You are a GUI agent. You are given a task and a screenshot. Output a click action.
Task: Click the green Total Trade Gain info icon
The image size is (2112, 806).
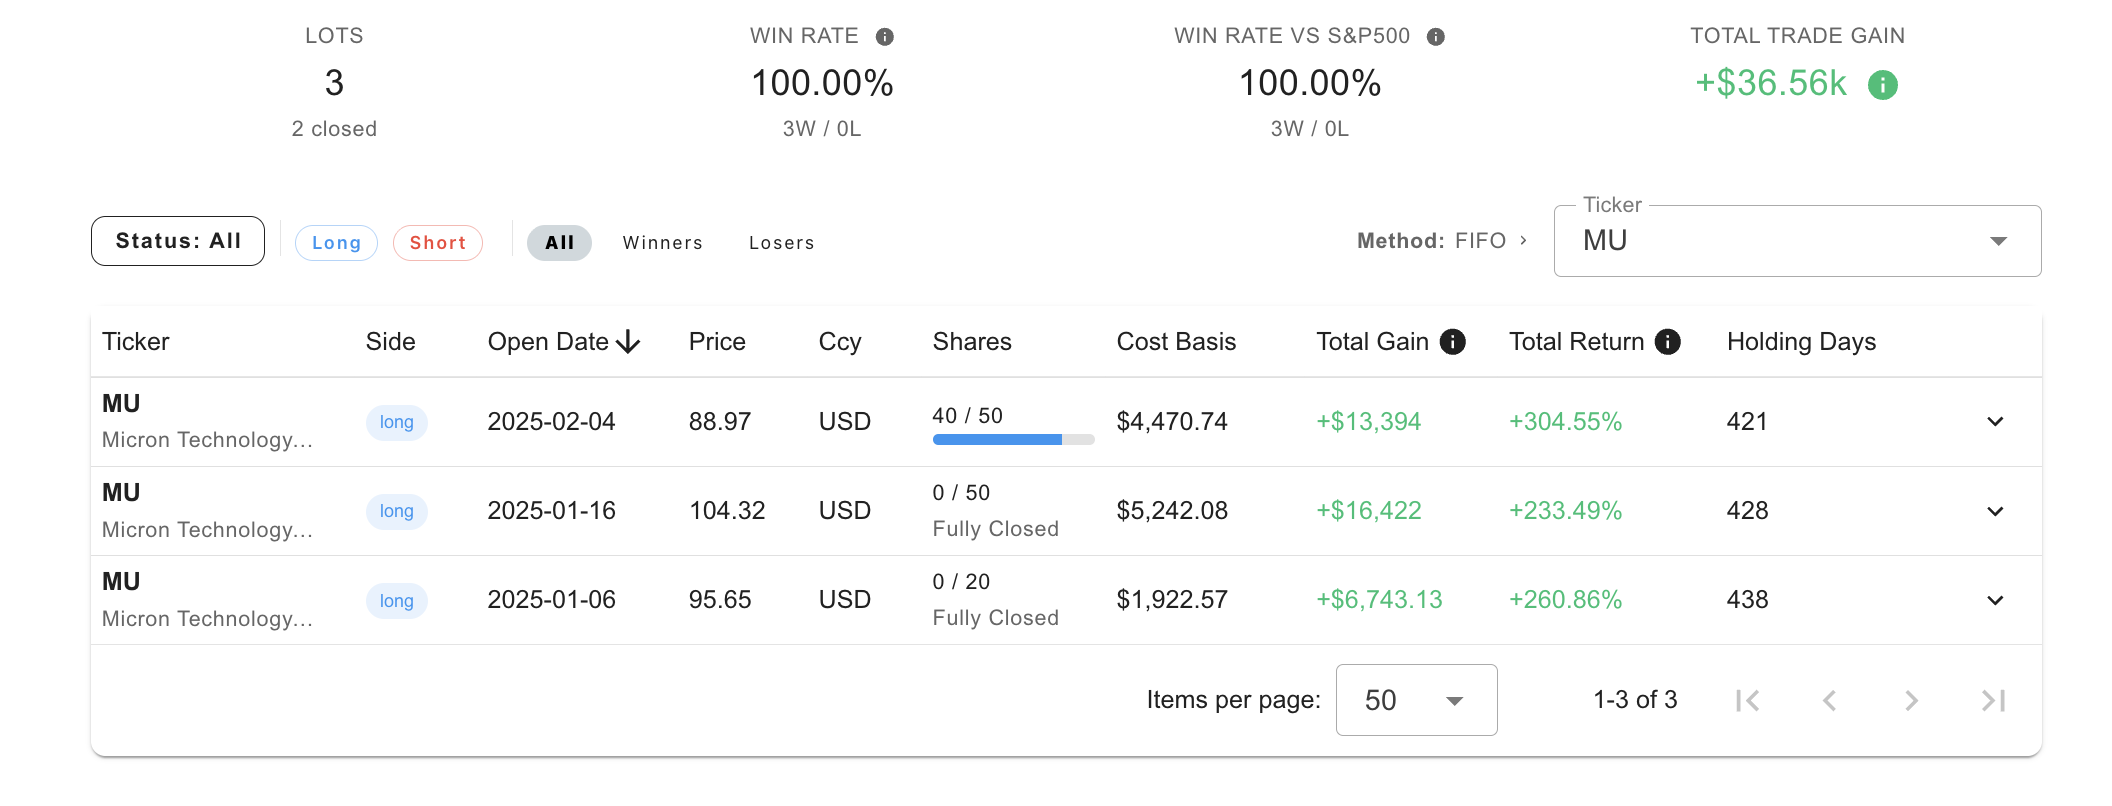pyautogui.click(x=1882, y=85)
